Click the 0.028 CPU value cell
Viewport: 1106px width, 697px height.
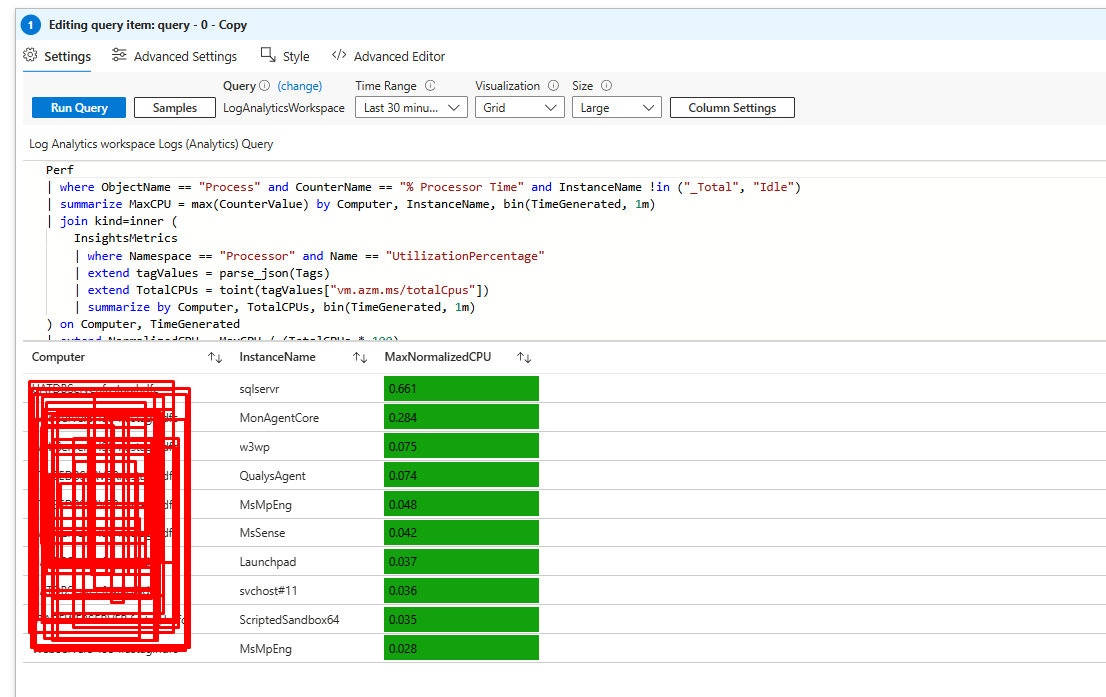click(x=461, y=648)
